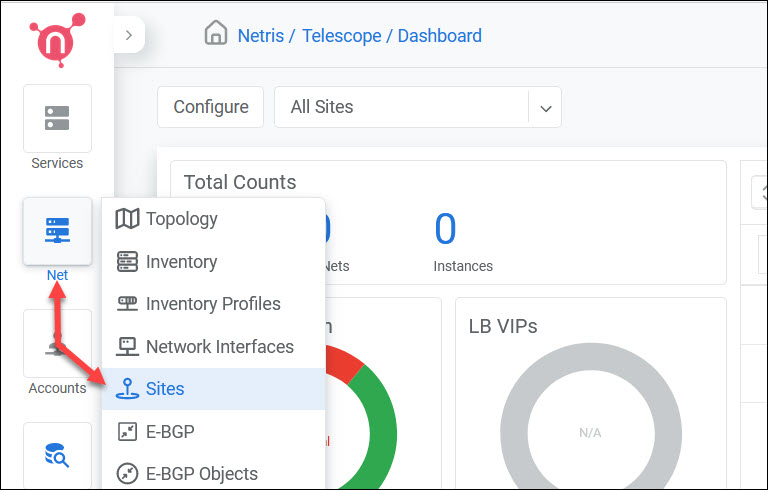Select Topology from the Net menu
This screenshot has height=490, width=768.
point(214,219)
